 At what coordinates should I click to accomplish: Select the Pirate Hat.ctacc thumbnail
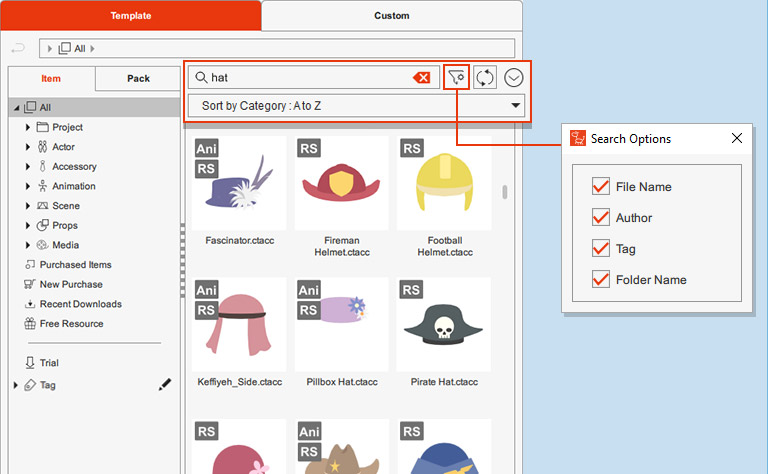(x=443, y=325)
